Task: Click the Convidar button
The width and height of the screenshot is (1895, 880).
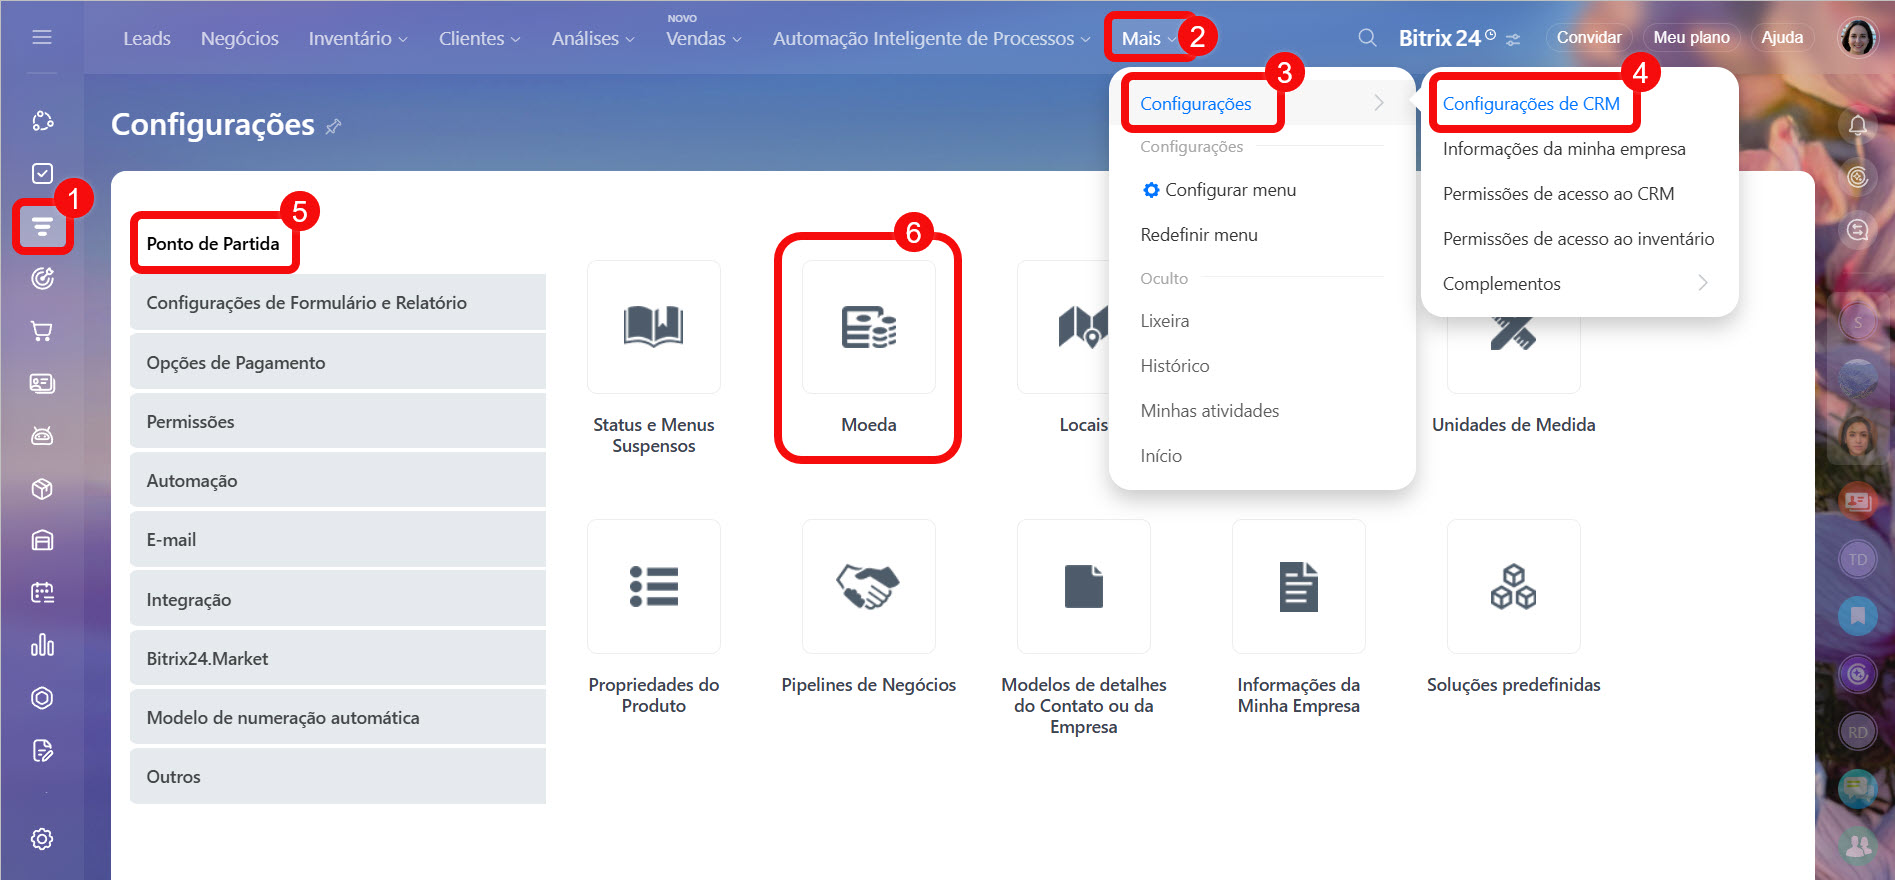Action: coord(1589,37)
